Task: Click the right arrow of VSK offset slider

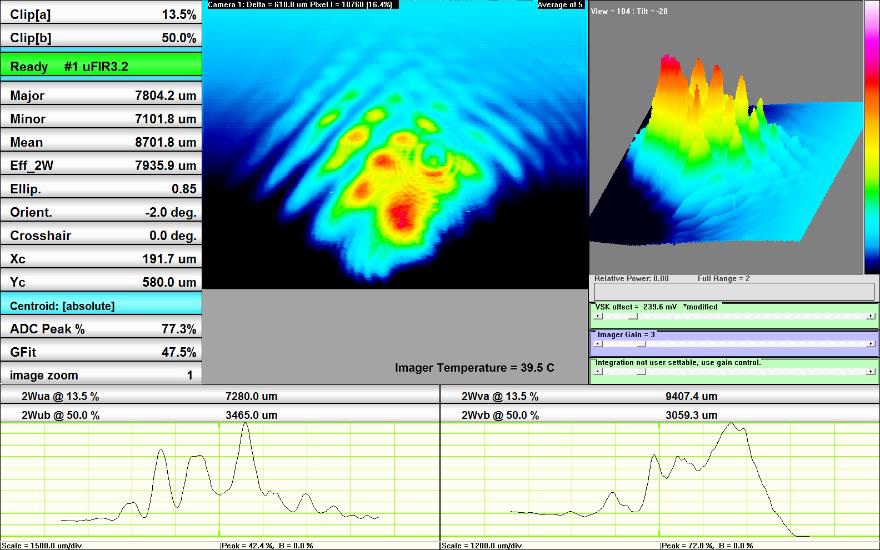Action: (873, 315)
